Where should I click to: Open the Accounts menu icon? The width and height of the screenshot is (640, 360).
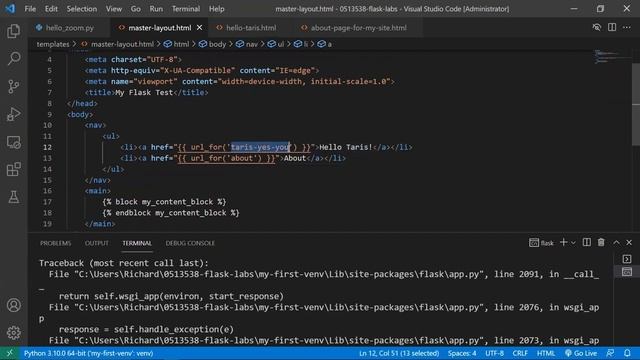[x=13, y=305]
